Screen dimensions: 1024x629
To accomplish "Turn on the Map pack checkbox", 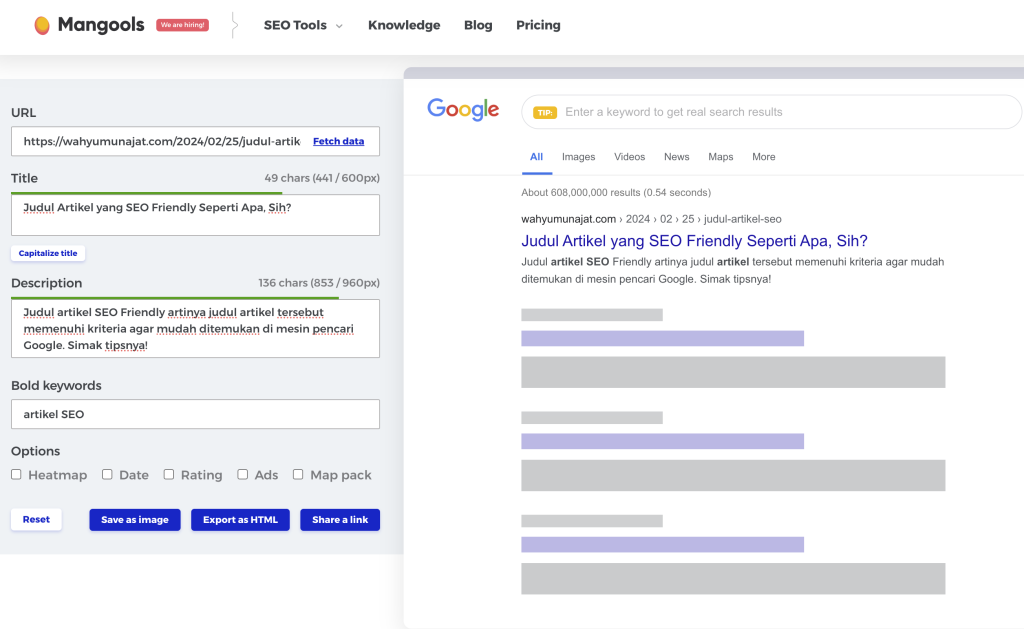I will pos(298,475).
